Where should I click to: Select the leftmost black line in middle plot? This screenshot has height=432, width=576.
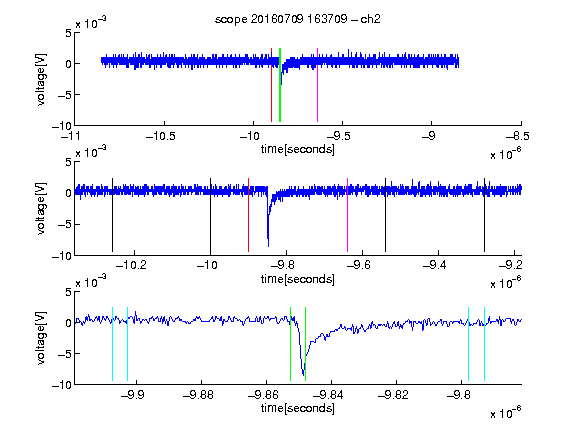[x=112, y=215]
